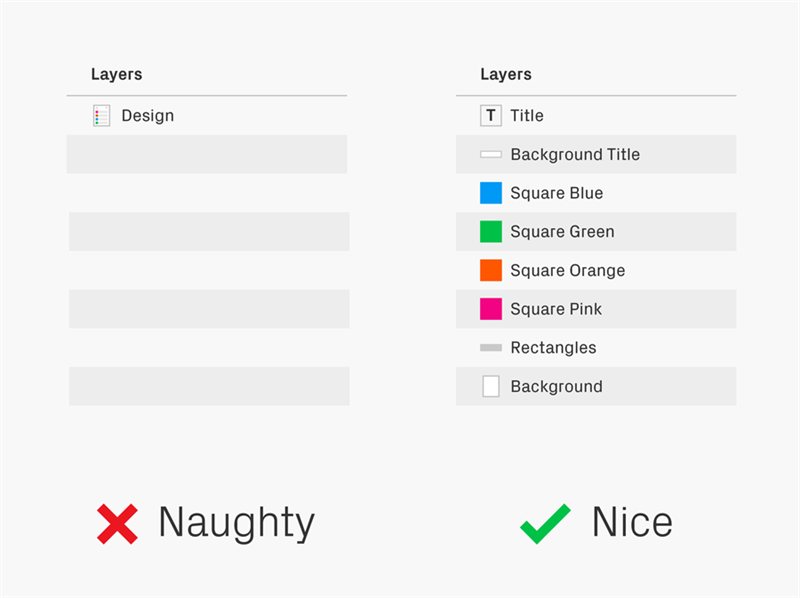Screen dimensions: 800x598
Task: Select the Design layer name
Action: (x=147, y=116)
